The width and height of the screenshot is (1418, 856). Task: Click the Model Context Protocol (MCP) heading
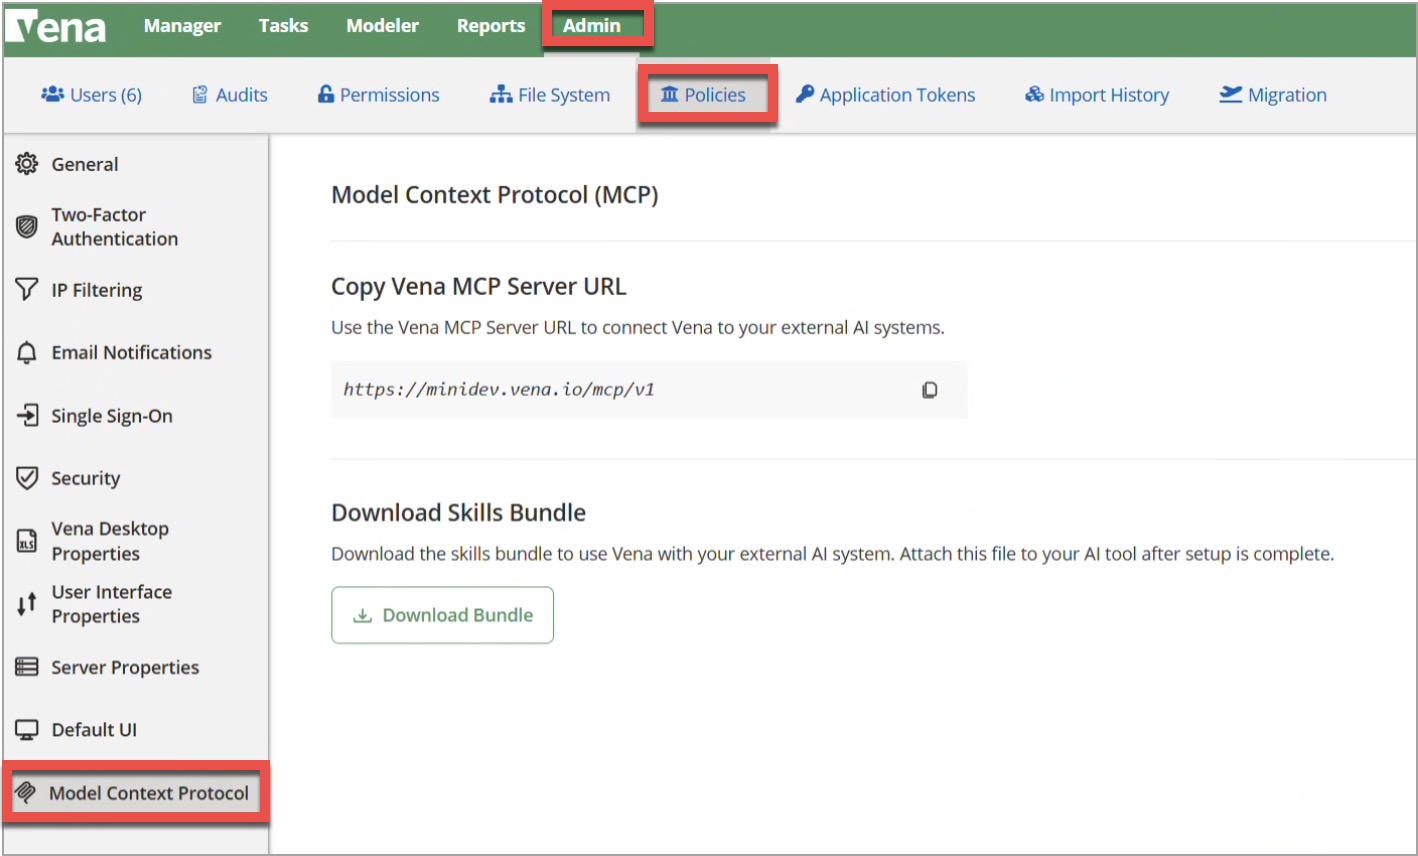(x=495, y=195)
